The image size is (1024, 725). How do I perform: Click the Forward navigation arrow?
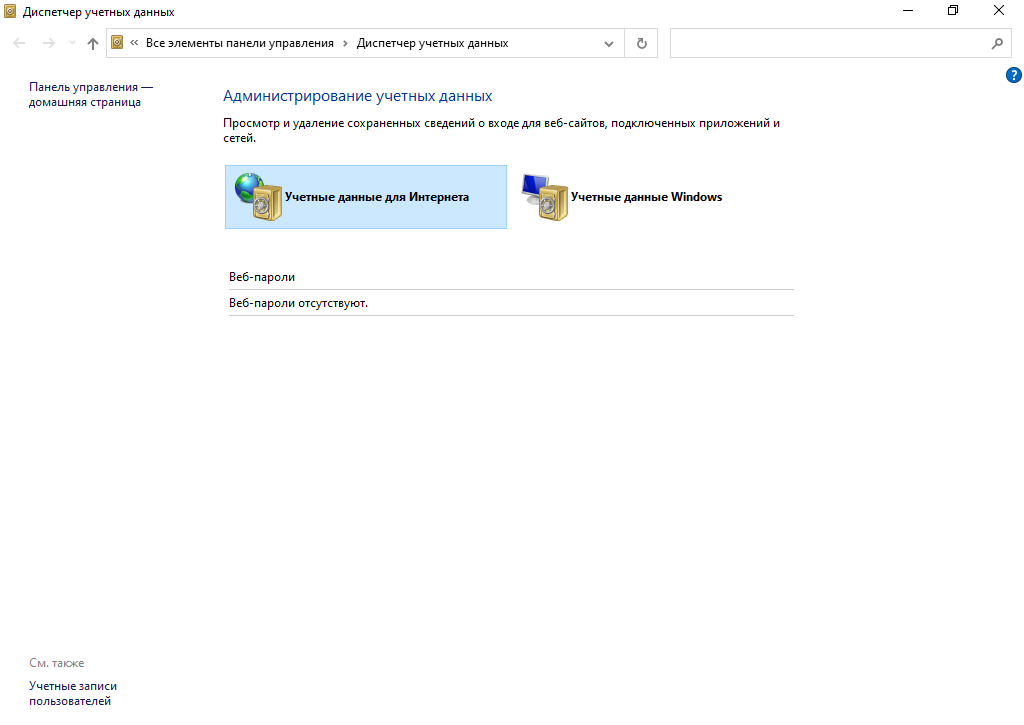coord(48,44)
